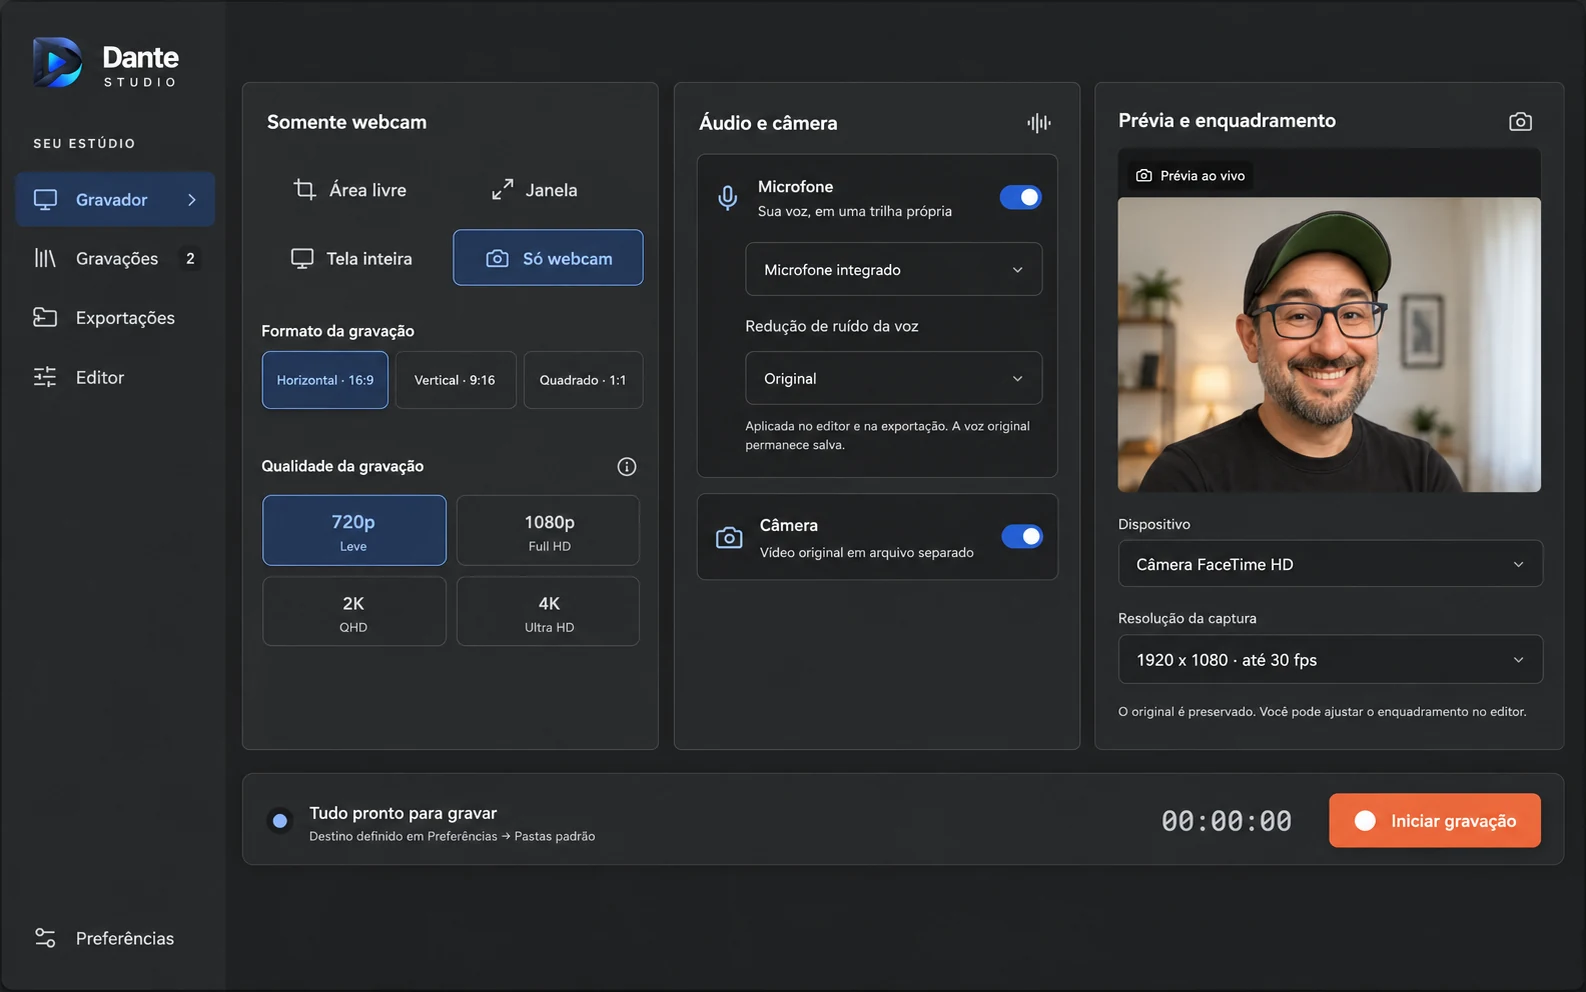Click the 00:00:00 recording timer
This screenshot has width=1586, height=992.
[1226, 821]
